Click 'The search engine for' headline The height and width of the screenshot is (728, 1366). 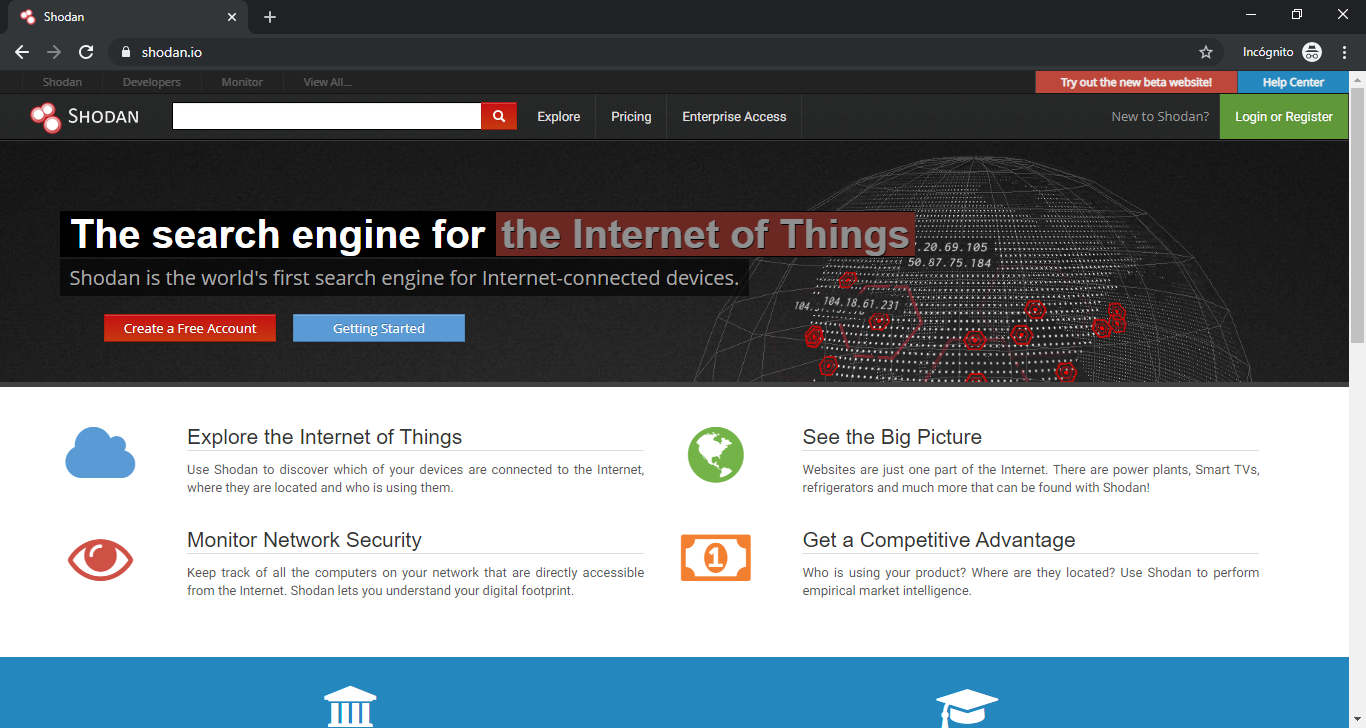tap(278, 234)
